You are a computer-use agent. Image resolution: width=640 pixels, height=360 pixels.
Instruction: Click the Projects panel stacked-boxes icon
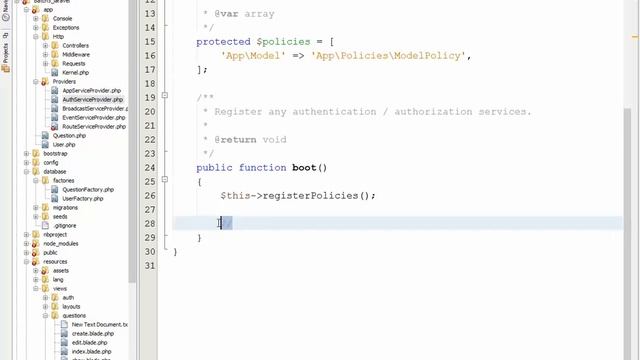point(5,68)
